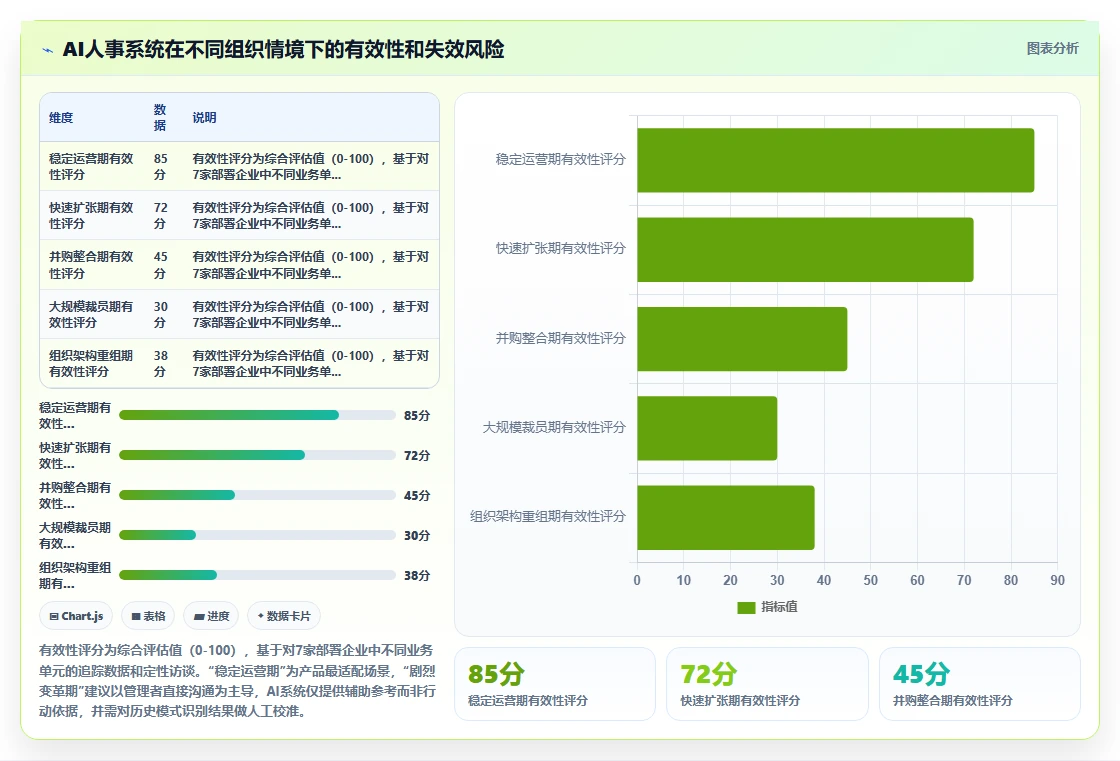Click the 图表分析 label in header
This screenshot has height=761, width=1120.
click(x=1052, y=49)
